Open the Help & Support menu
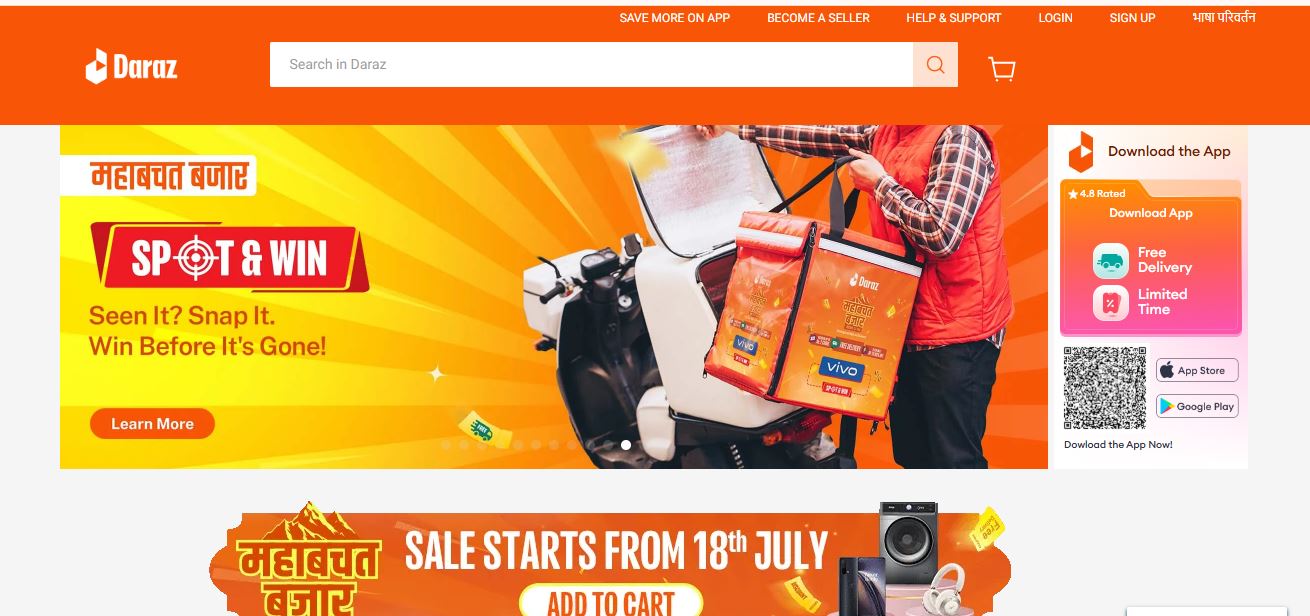Screen dimensions: 1310x616 [x=954, y=18]
